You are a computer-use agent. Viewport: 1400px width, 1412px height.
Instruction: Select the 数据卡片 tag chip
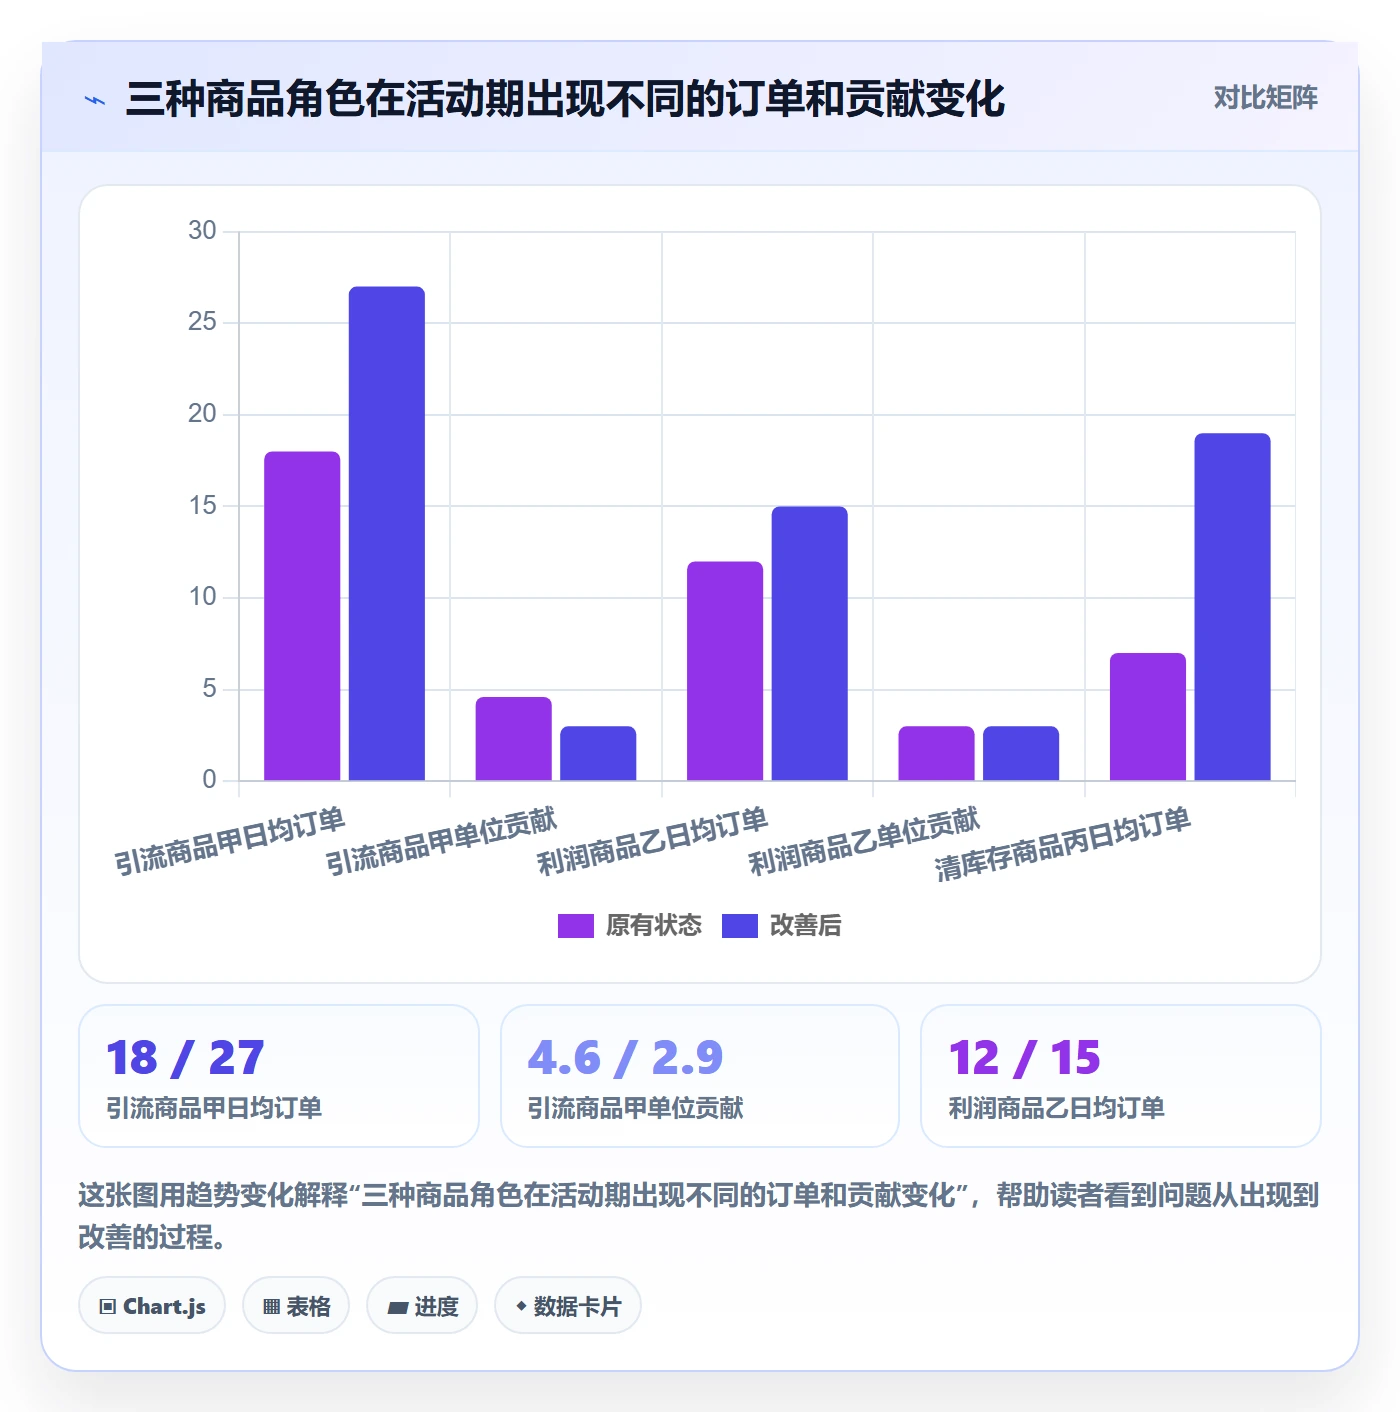pyautogui.click(x=568, y=1305)
